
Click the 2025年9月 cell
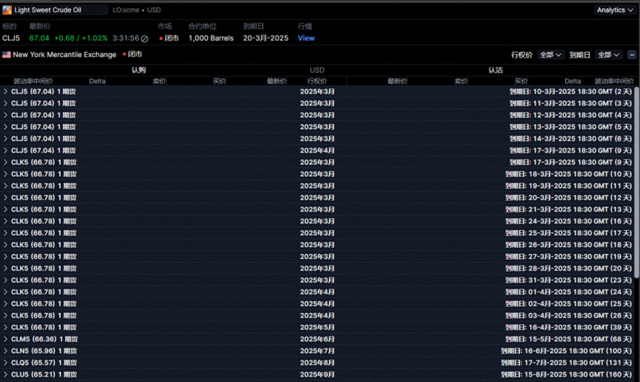pyautogui.click(x=317, y=375)
